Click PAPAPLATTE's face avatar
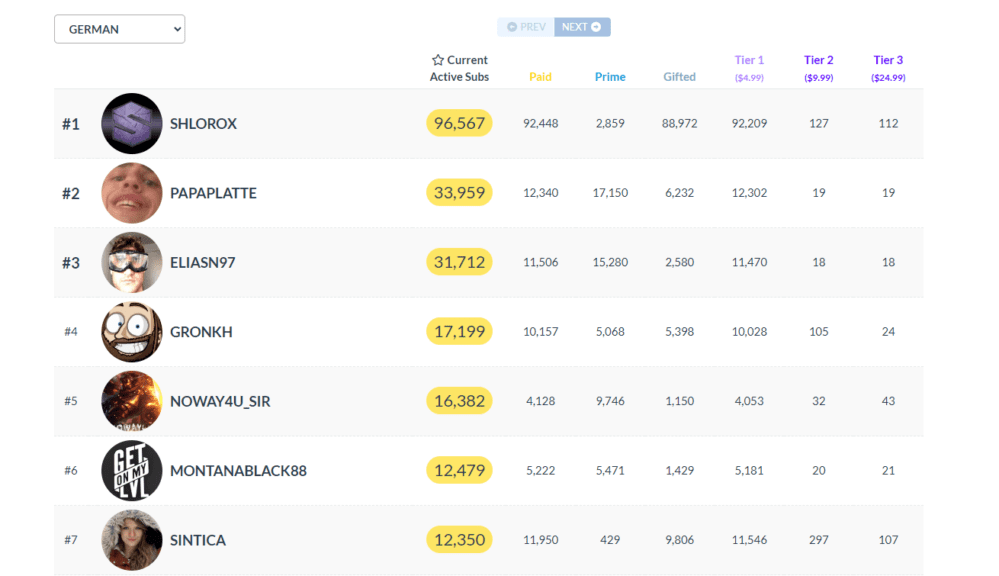 click(x=132, y=193)
